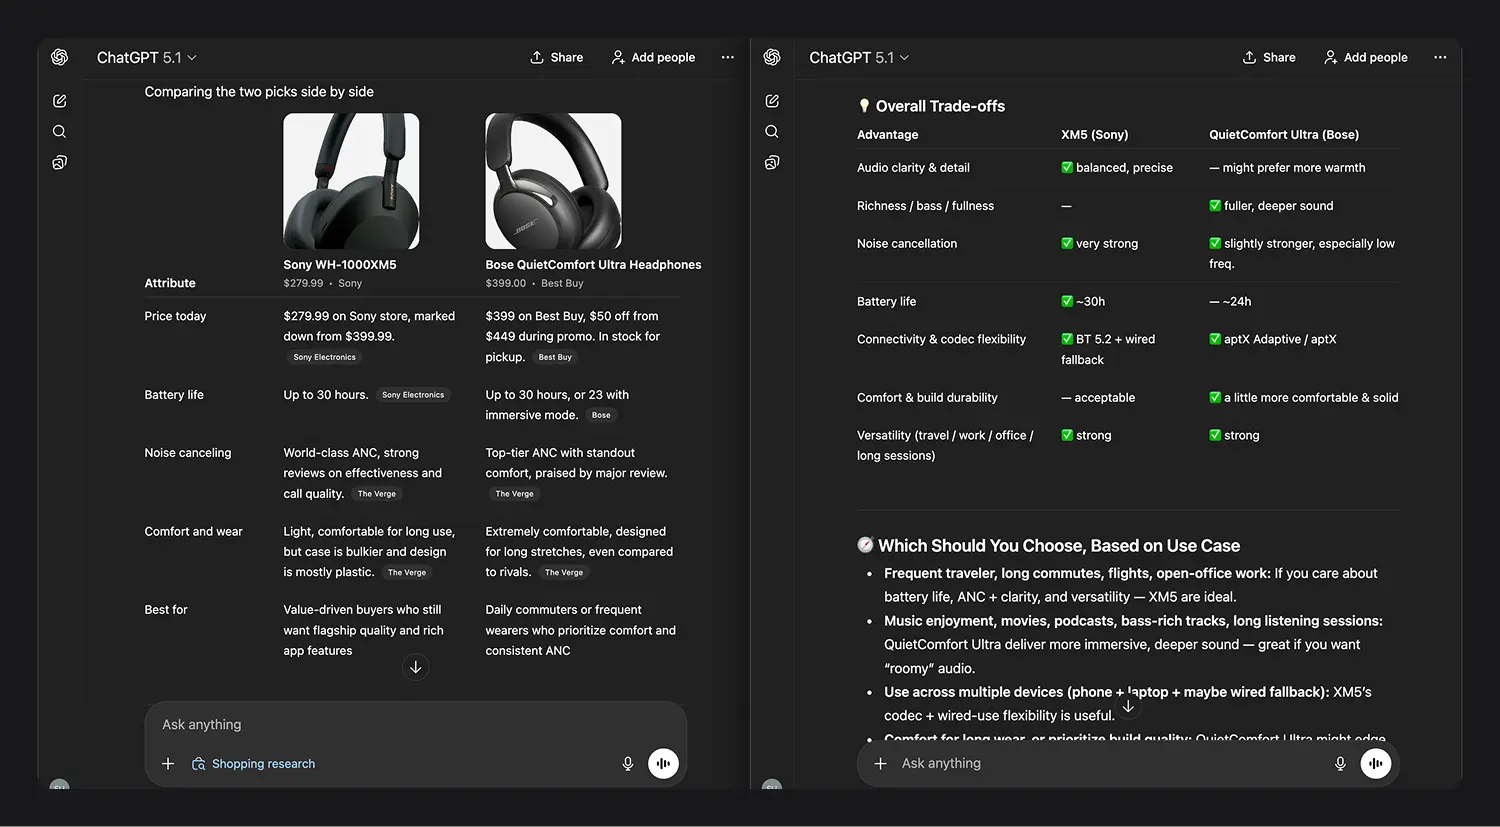Click the 'QuietComfort Ultra (Bose)' column header
The width and height of the screenshot is (1500, 827).
coord(1284,135)
